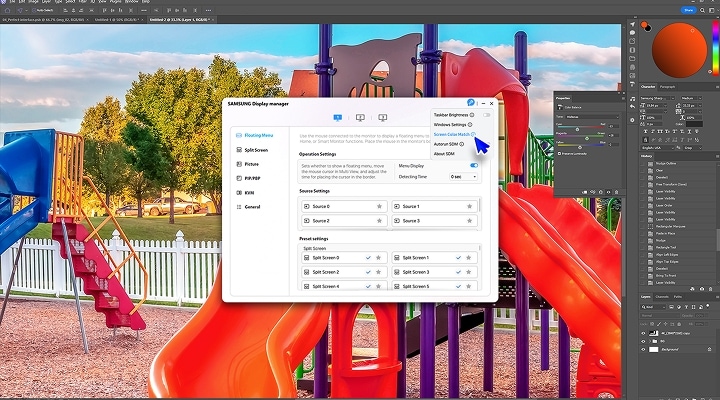Screen dimensions: 720x400
Task: Click the info icon next to Windows Settings
Action: coord(470,124)
